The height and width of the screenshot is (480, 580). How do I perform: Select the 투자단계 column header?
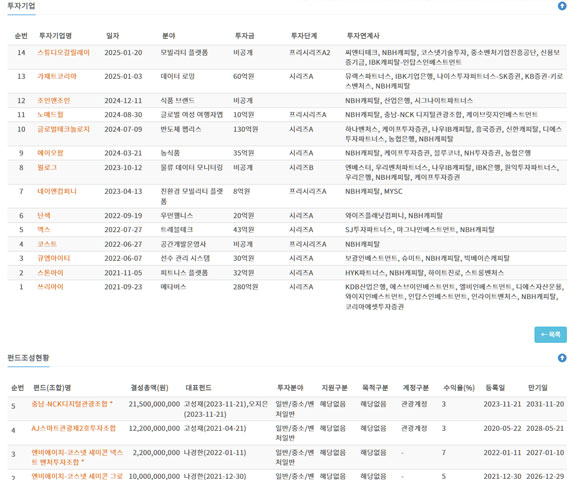[304, 36]
